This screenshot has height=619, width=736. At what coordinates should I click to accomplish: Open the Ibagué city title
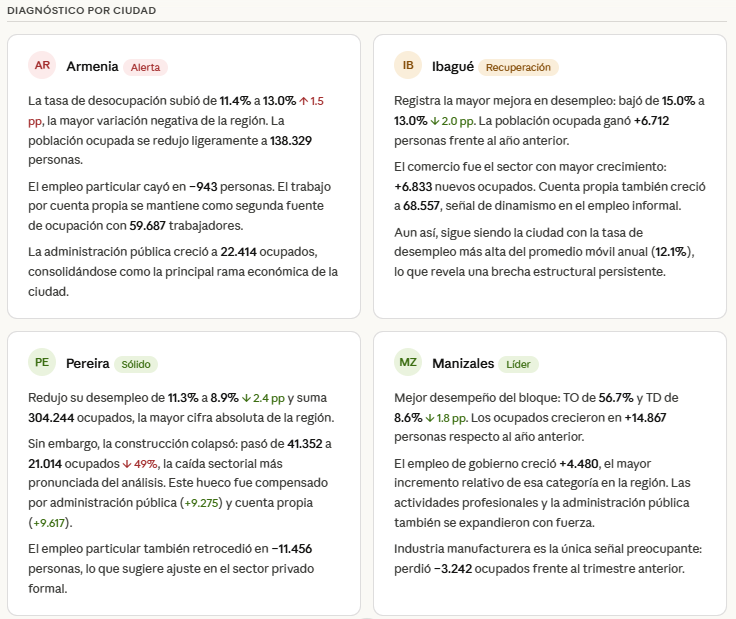coord(452,66)
